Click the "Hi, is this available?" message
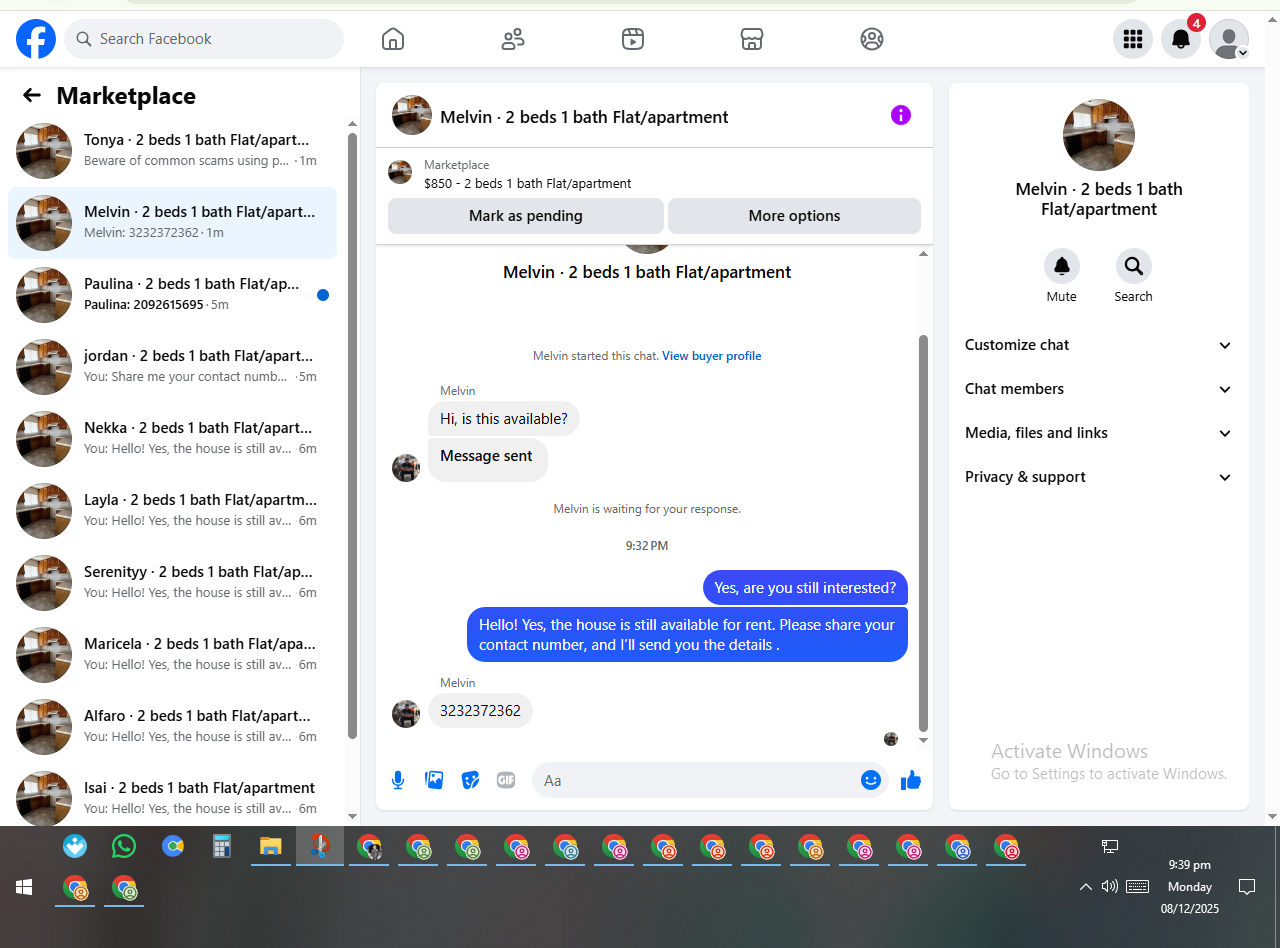1280x948 pixels. [x=504, y=419]
